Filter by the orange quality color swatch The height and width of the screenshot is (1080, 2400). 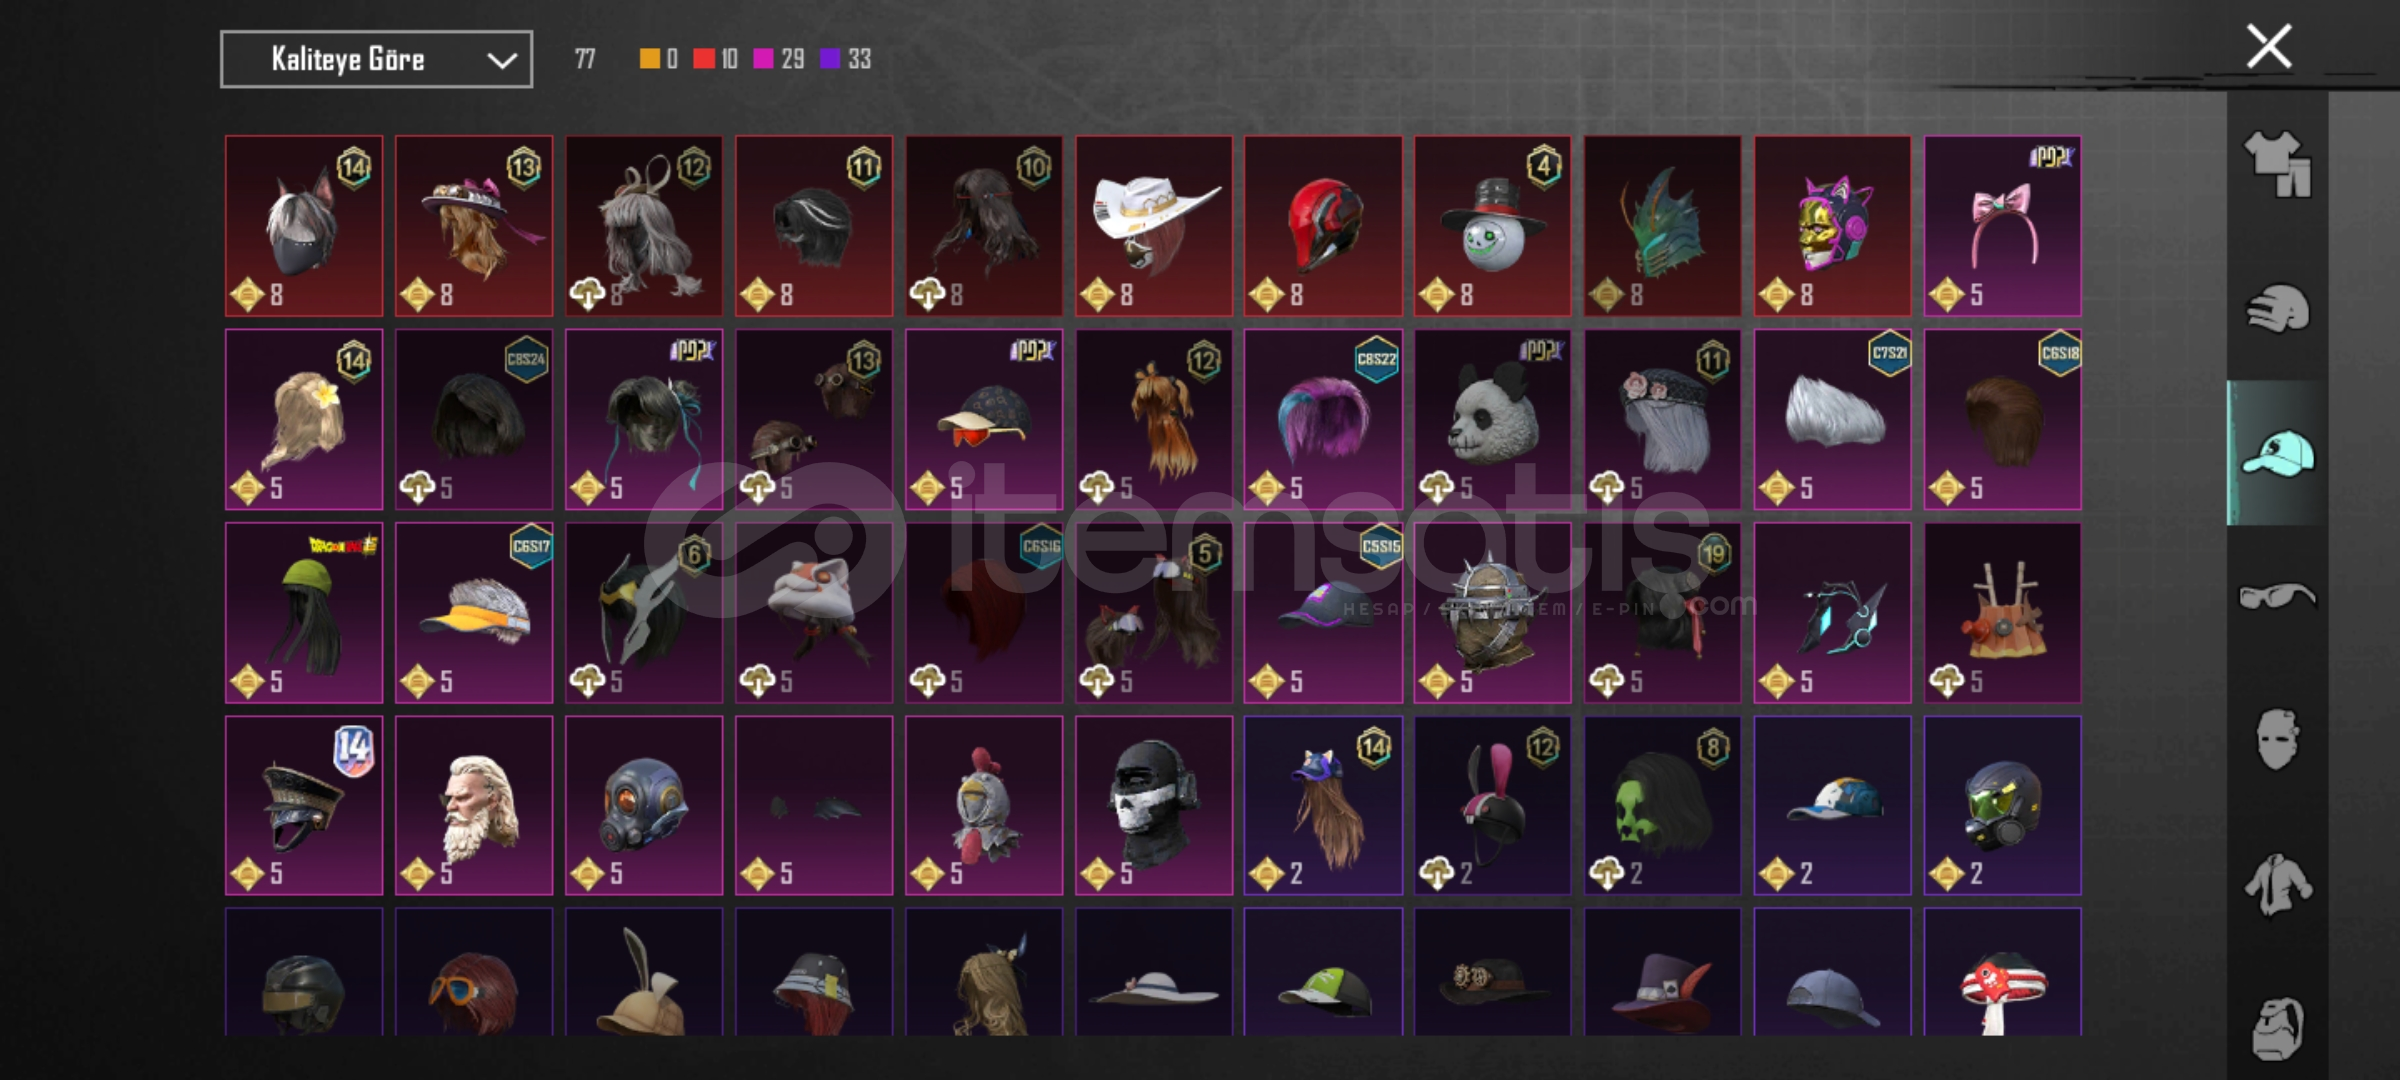click(x=650, y=59)
